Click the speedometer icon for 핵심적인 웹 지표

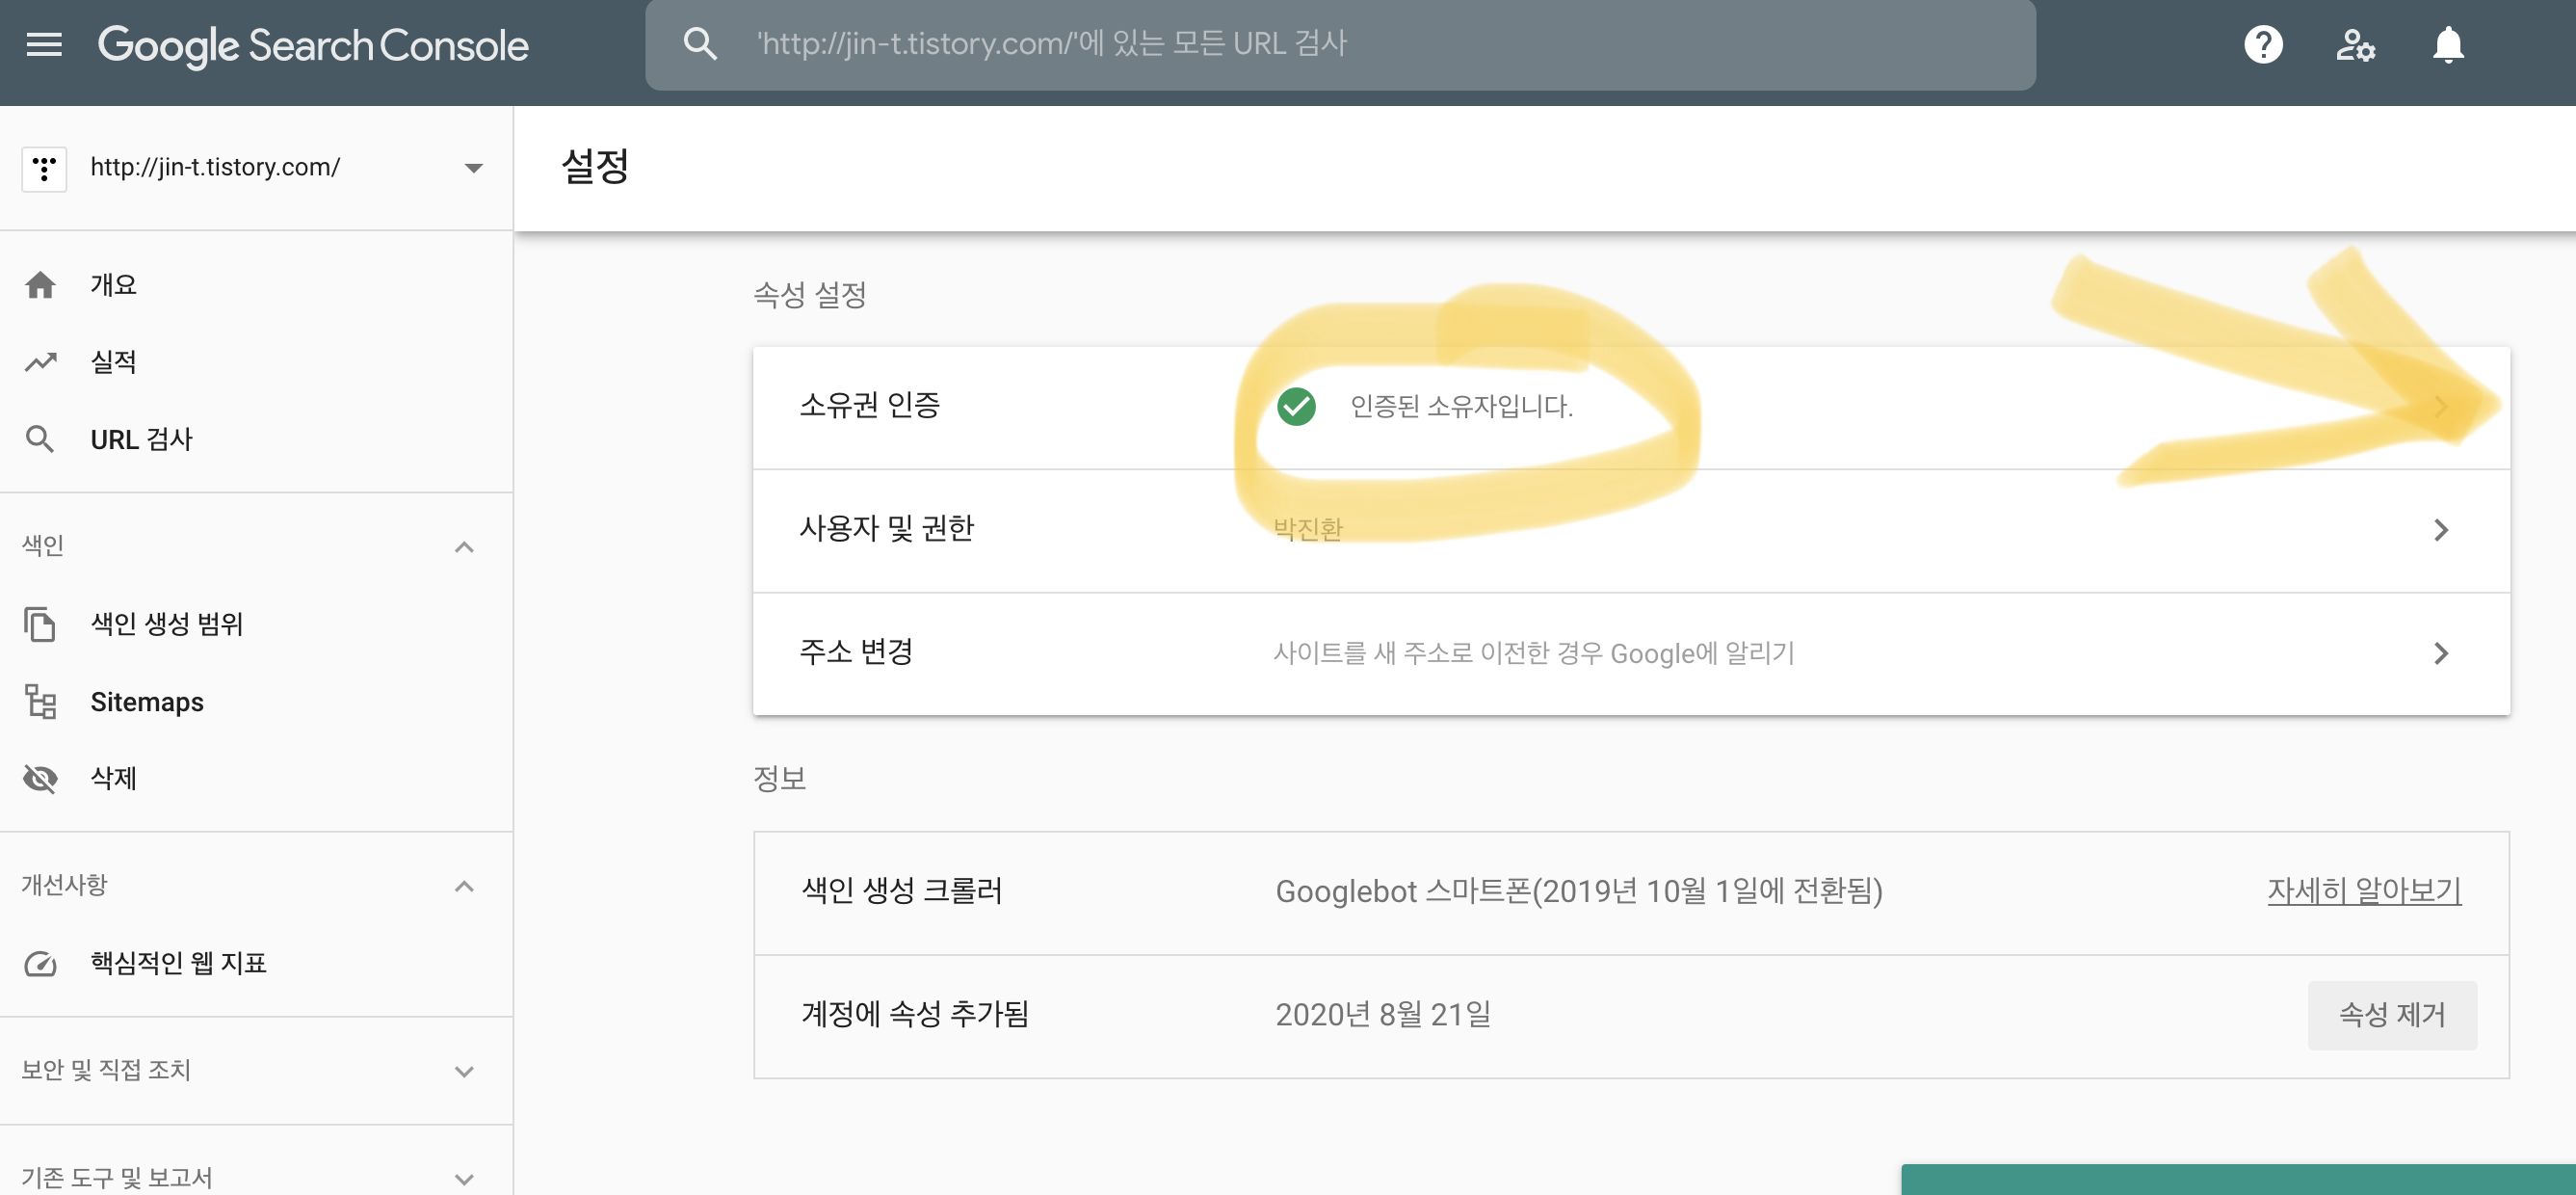(40, 964)
